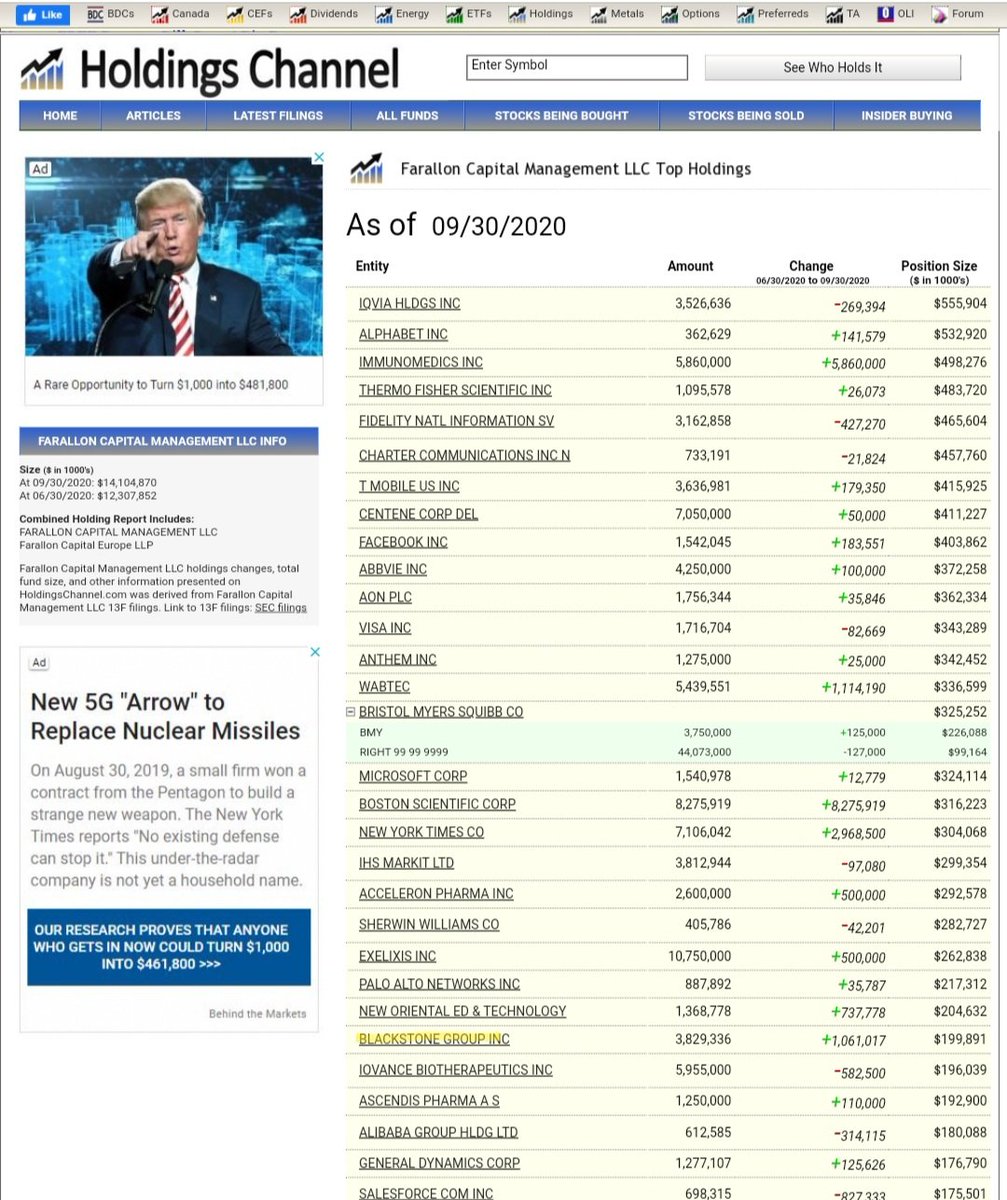This screenshot has width=1007, height=1200.
Task: Open the Metals chart icon link
Action: (598, 14)
